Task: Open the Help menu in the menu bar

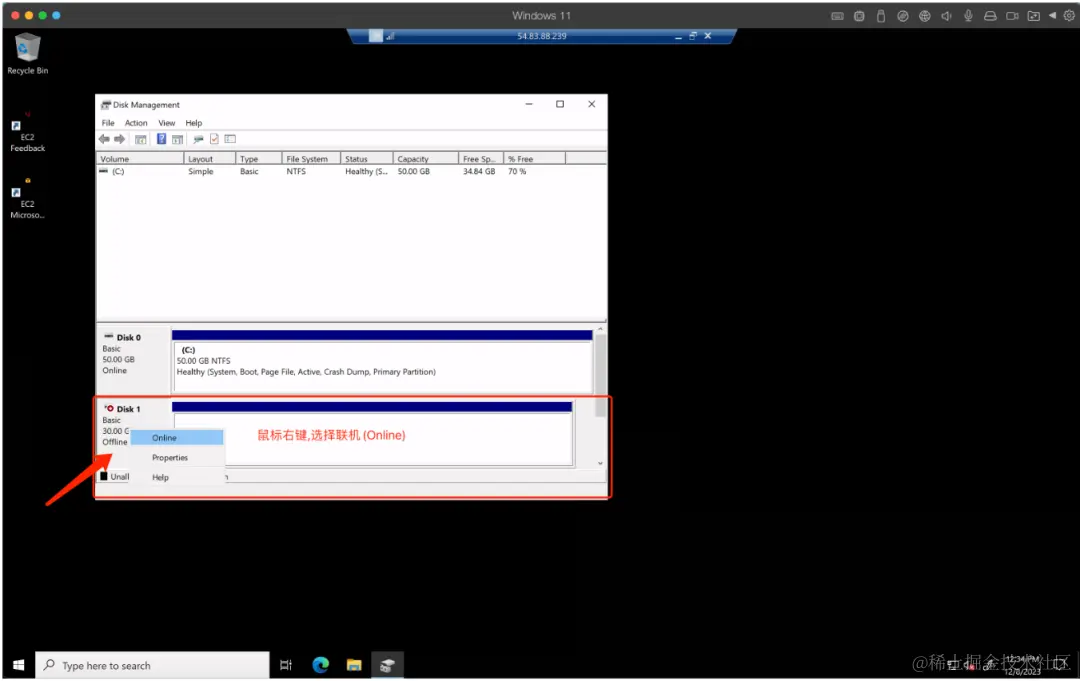Action: [x=194, y=123]
